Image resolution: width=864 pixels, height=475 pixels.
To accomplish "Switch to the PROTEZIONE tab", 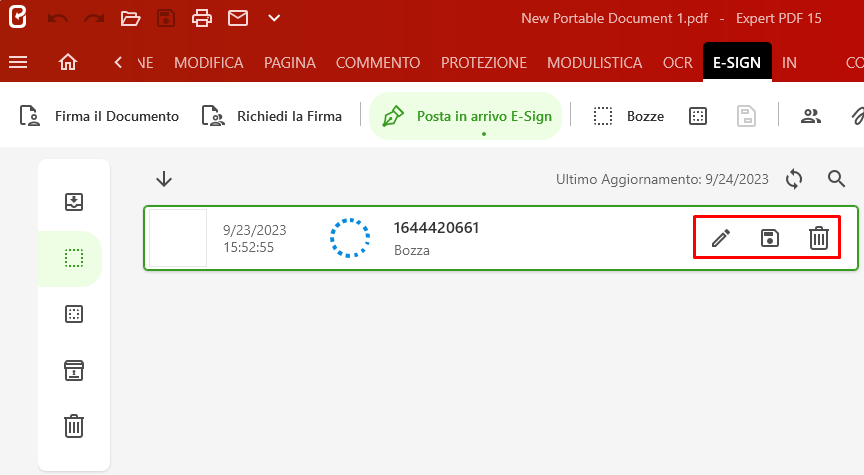I will point(484,63).
